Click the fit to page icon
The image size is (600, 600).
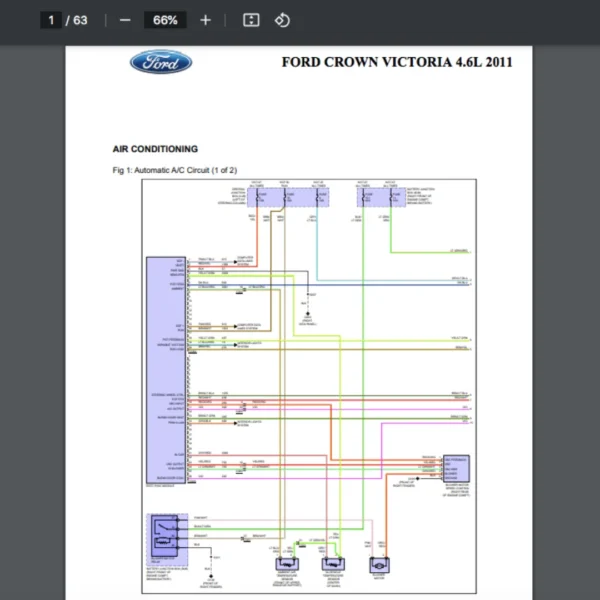coord(251,20)
